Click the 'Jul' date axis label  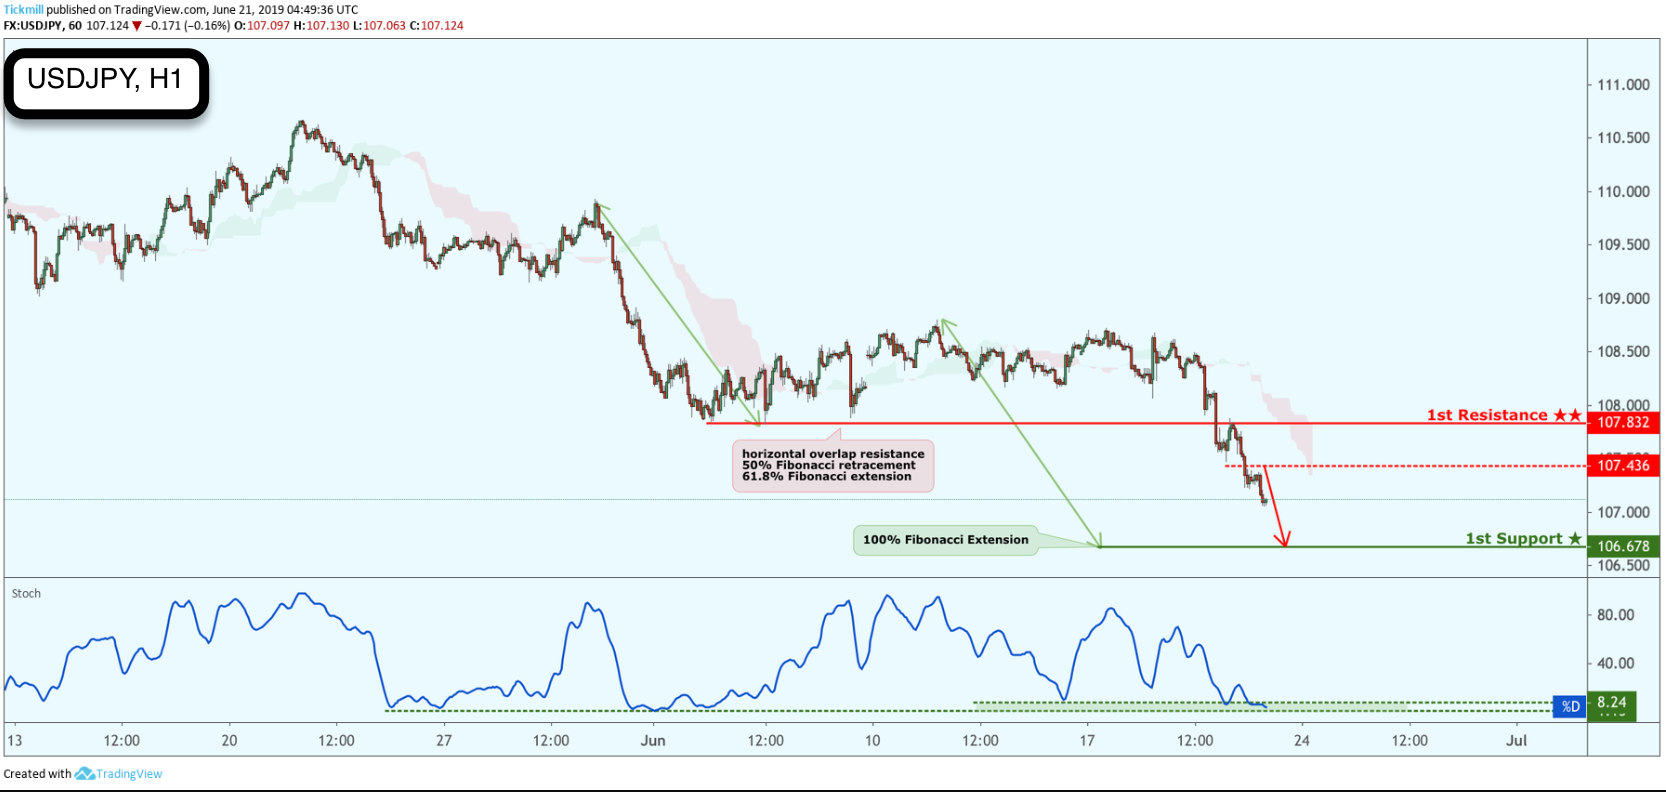point(1517,741)
